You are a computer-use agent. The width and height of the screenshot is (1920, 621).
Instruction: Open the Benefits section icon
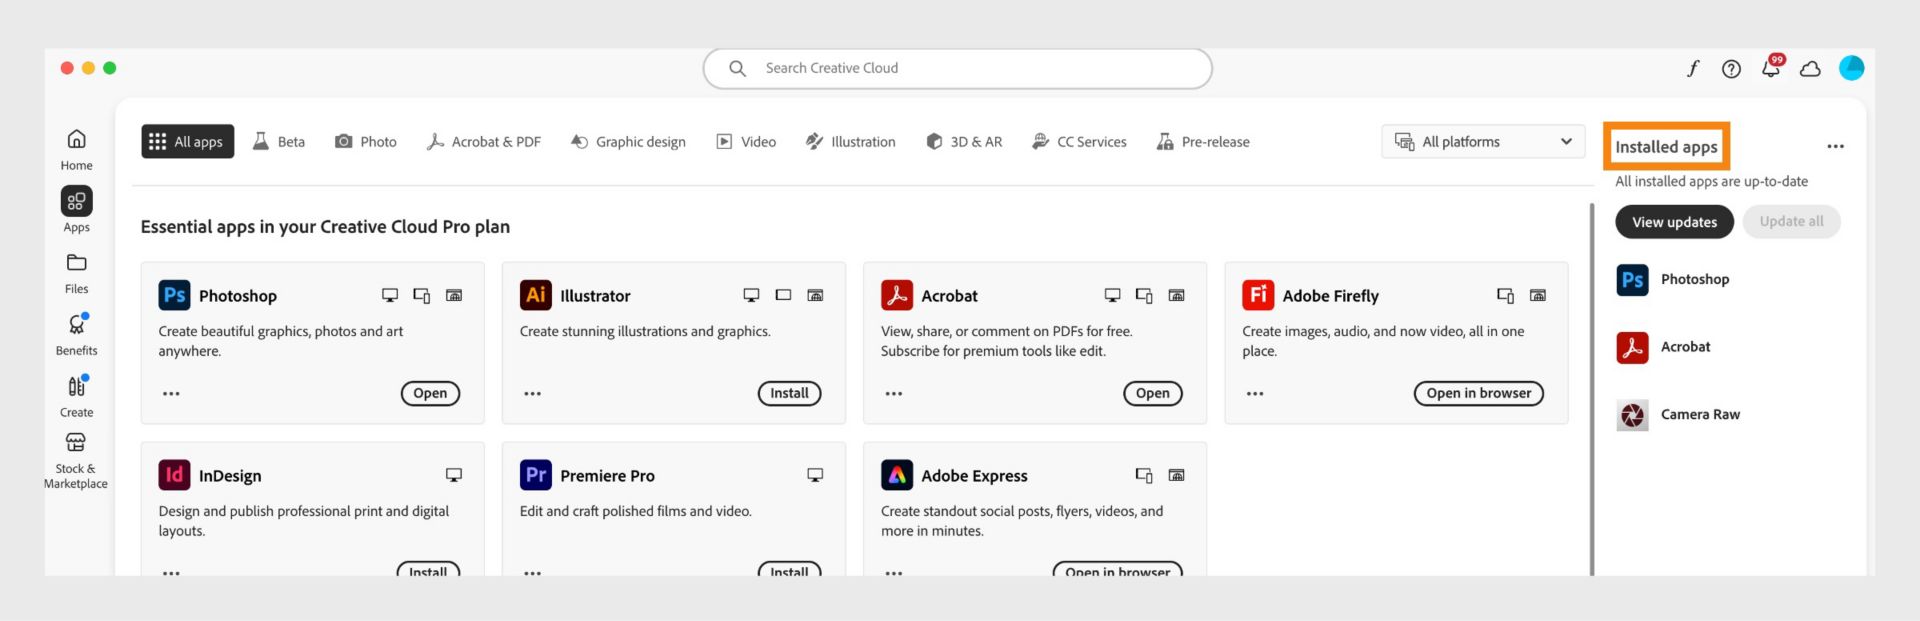coord(76,333)
